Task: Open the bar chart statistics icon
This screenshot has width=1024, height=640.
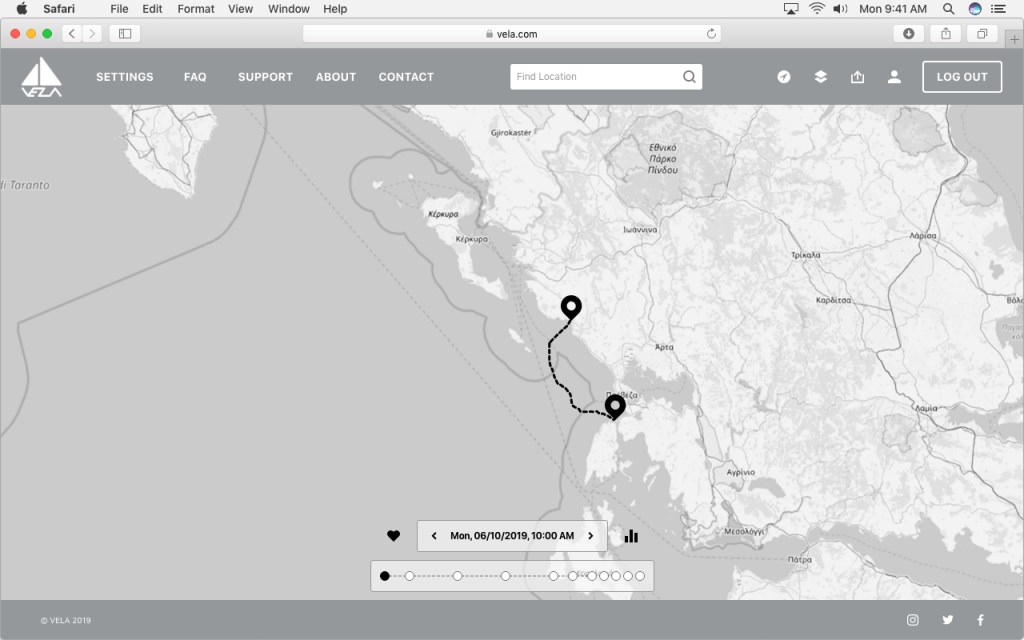Action: (x=631, y=536)
